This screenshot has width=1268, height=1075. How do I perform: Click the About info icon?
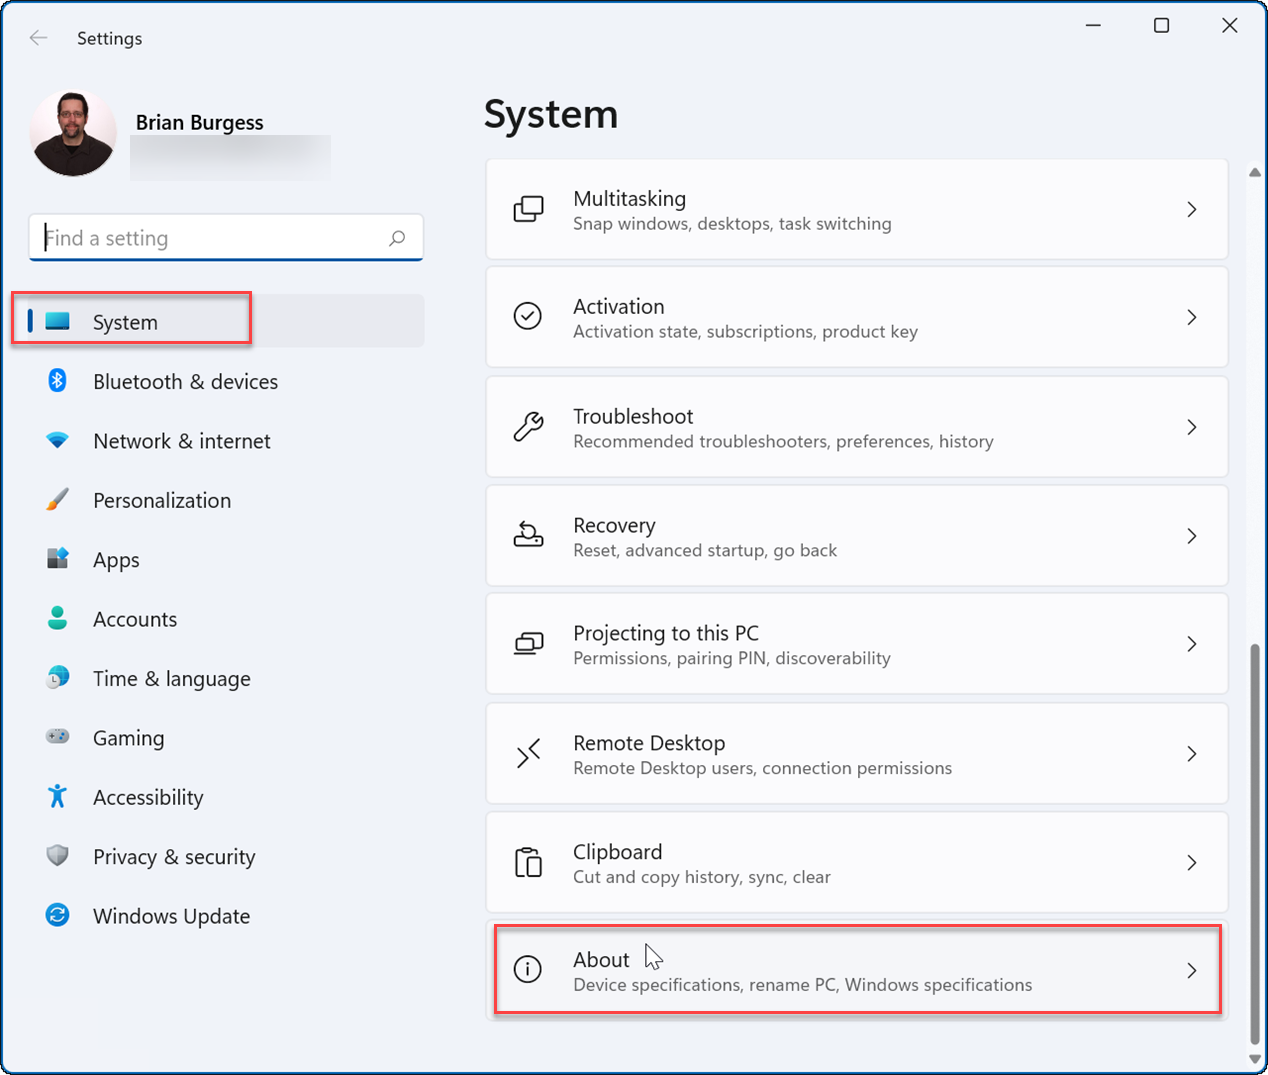pos(527,969)
